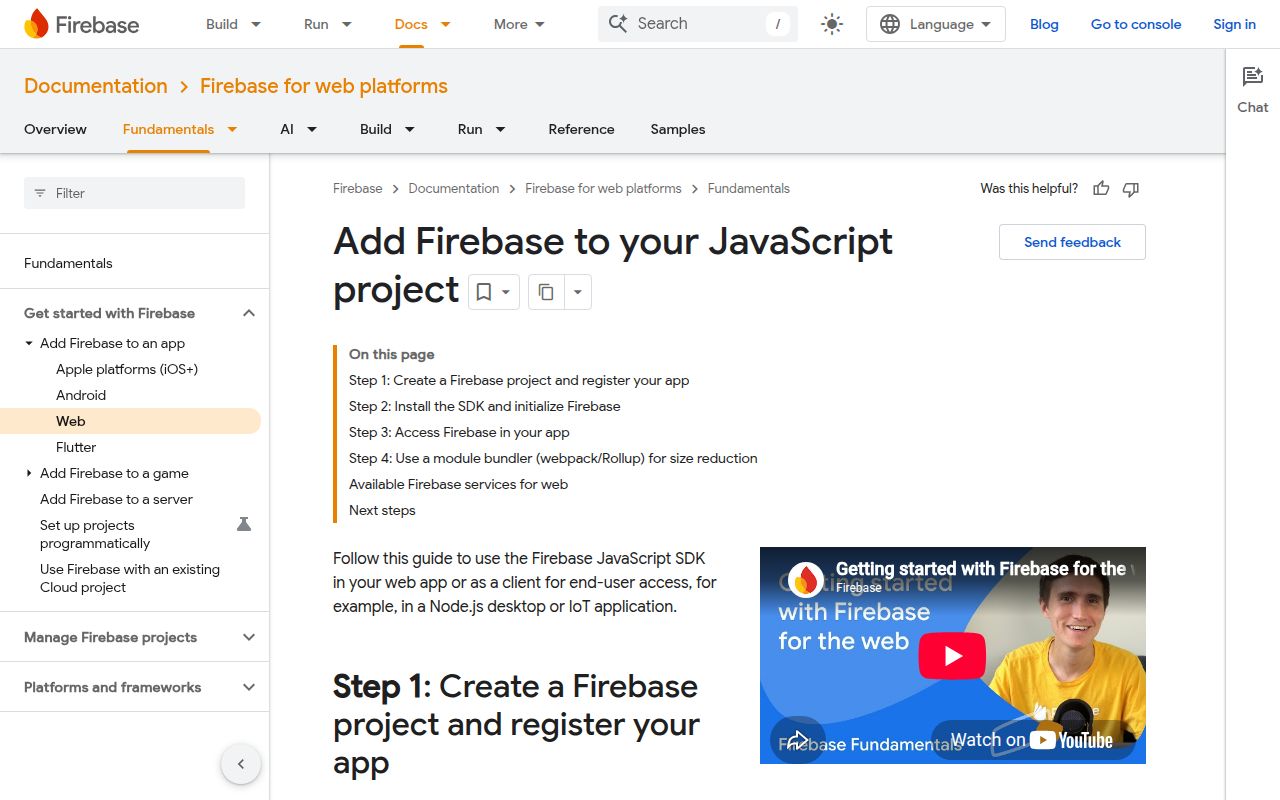The width and height of the screenshot is (1280, 800).
Task: Jump to Next steps
Action: click(382, 510)
